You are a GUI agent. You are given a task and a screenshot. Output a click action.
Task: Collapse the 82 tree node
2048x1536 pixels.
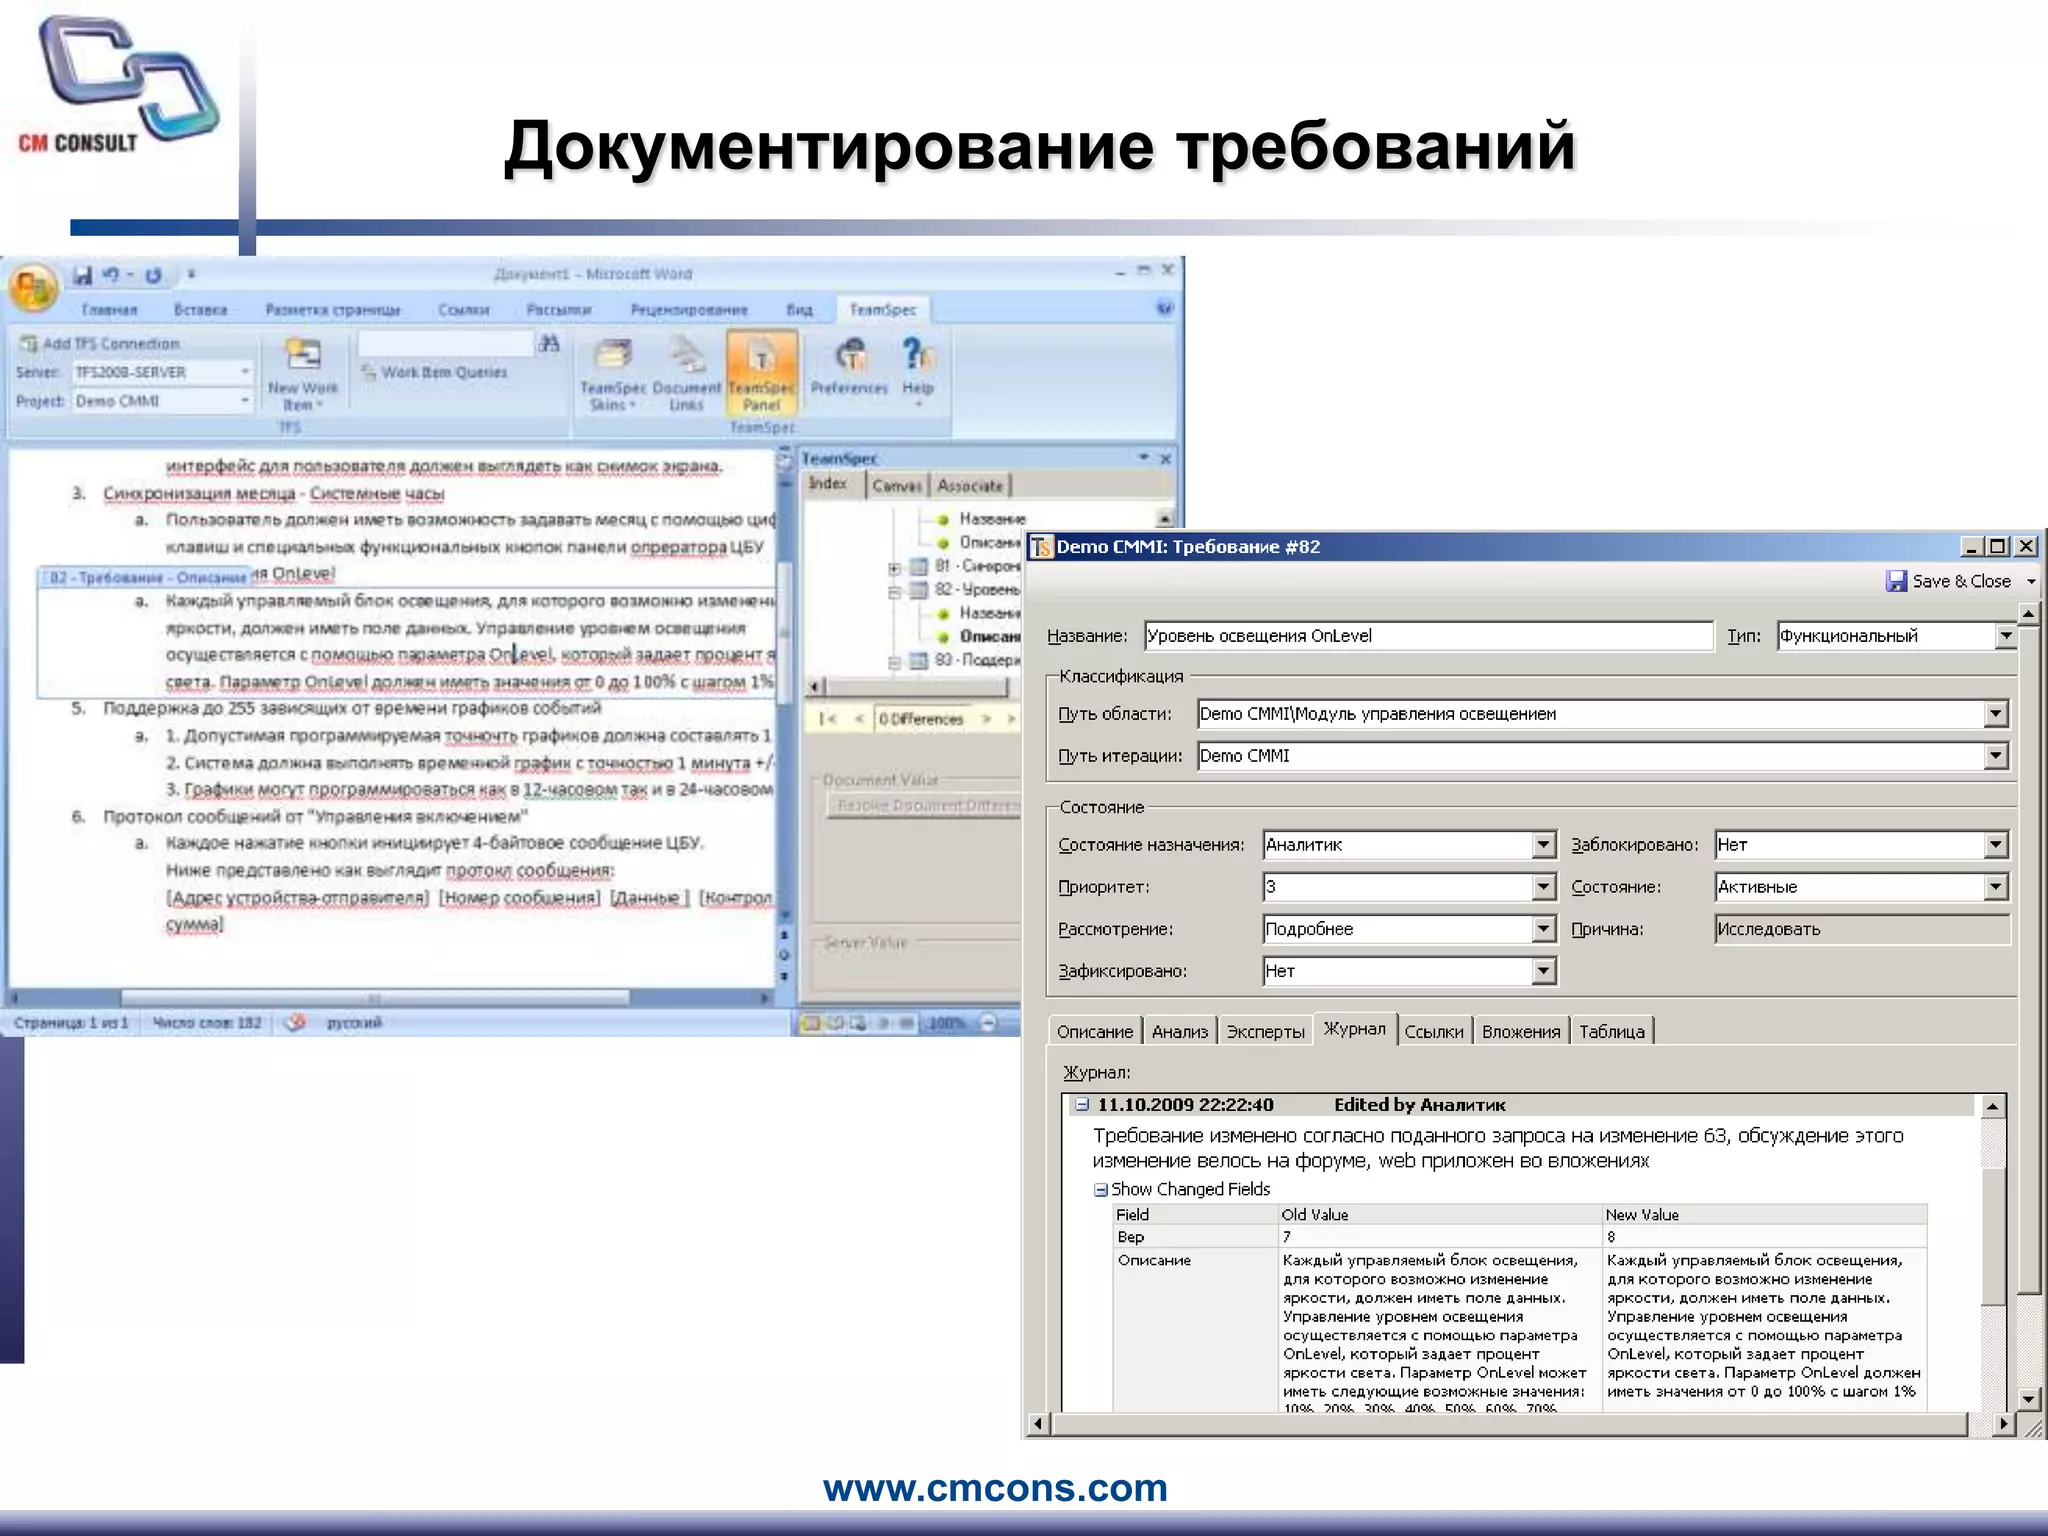point(894,591)
